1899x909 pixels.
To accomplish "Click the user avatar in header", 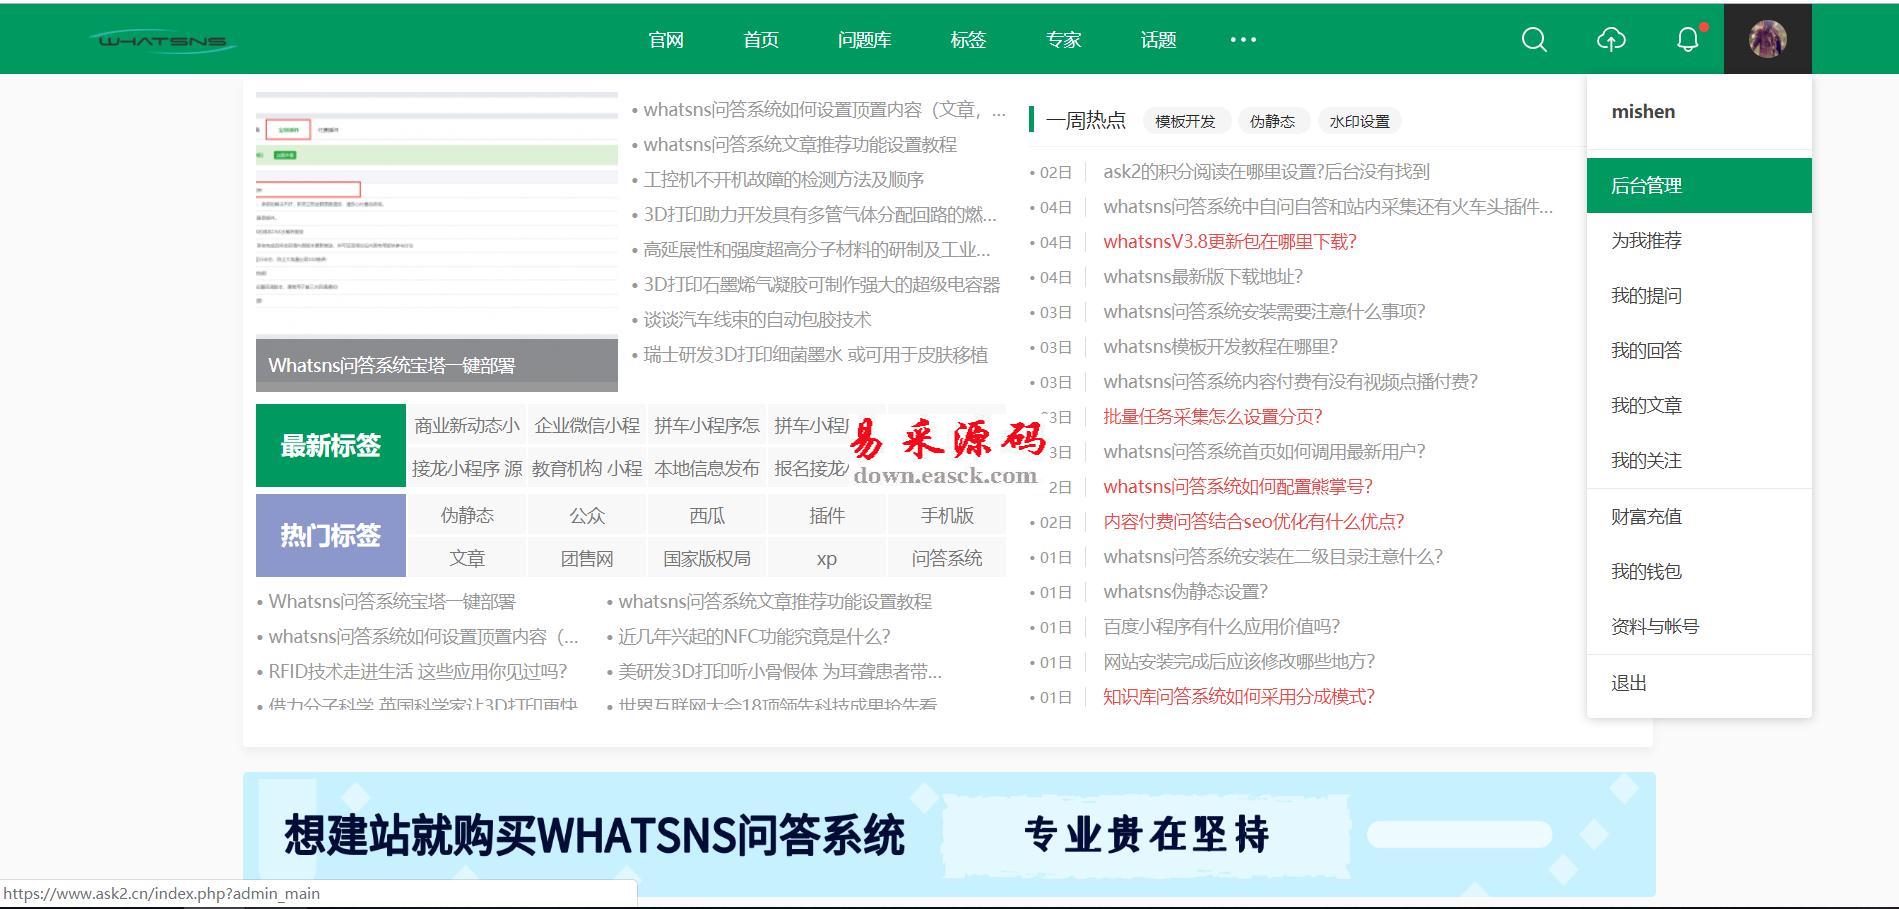I will pos(1767,40).
